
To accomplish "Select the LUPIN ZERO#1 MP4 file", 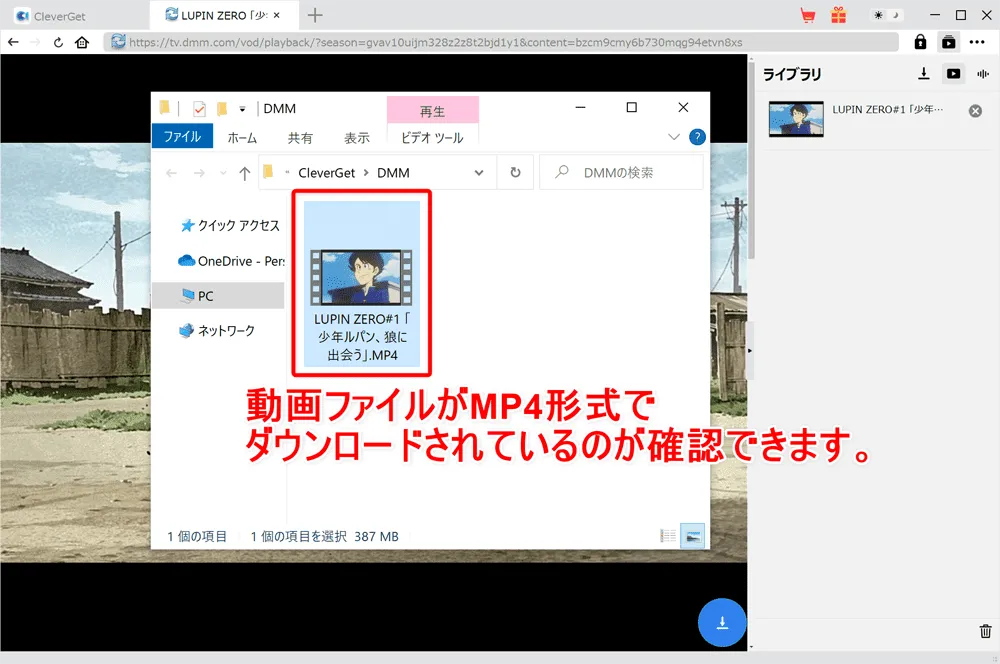I will point(362,283).
